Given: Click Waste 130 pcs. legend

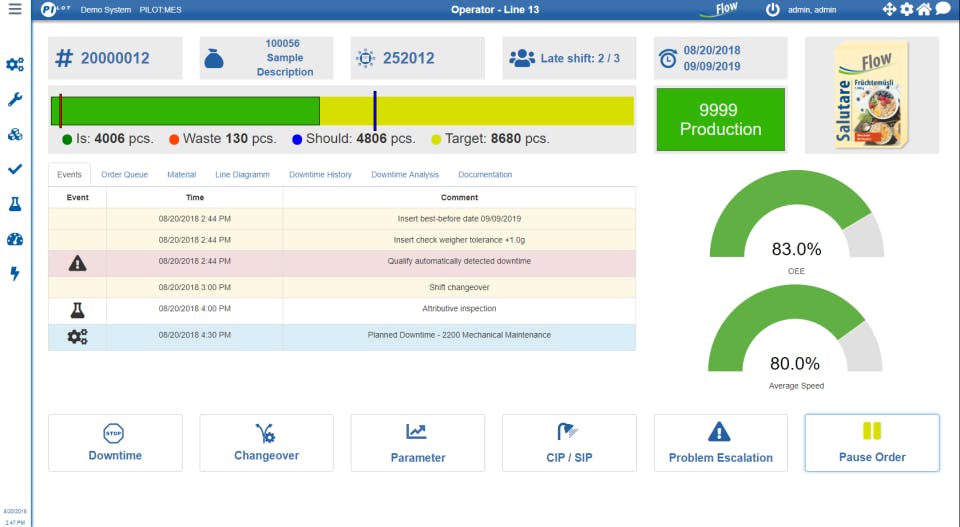Looking at the screenshot, I should pos(223,139).
